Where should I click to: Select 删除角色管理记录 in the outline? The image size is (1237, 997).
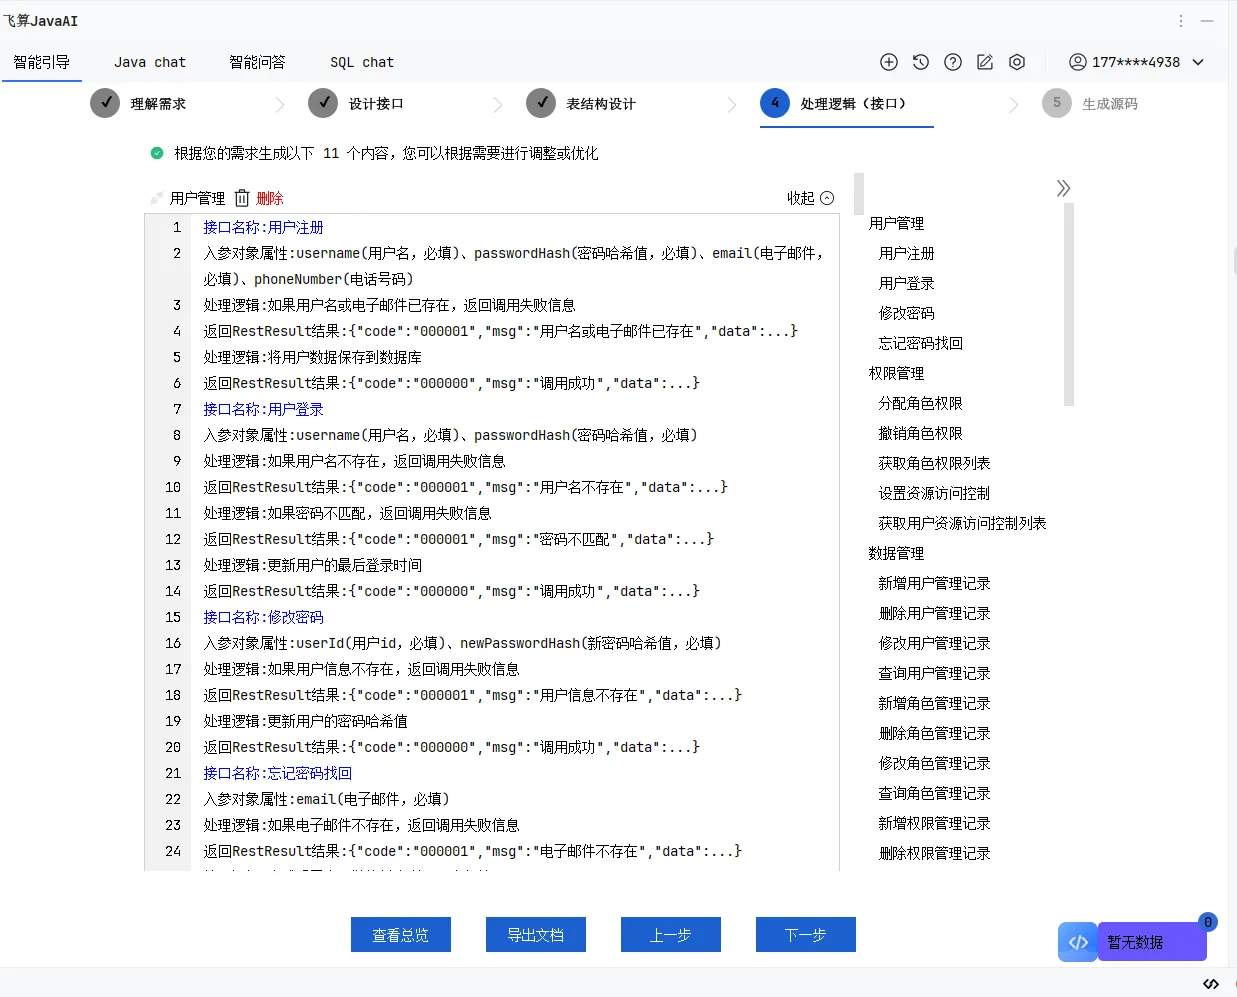tap(935, 733)
